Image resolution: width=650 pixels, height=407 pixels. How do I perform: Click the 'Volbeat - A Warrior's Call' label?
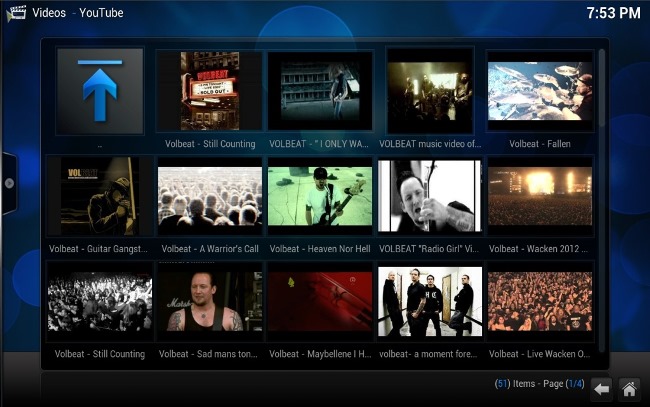[x=210, y=249]
